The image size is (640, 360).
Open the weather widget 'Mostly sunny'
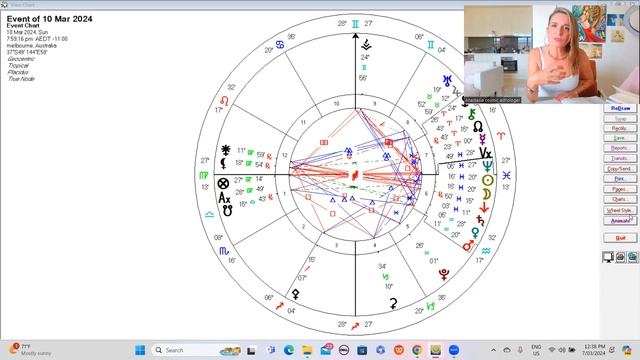[31, 350]
